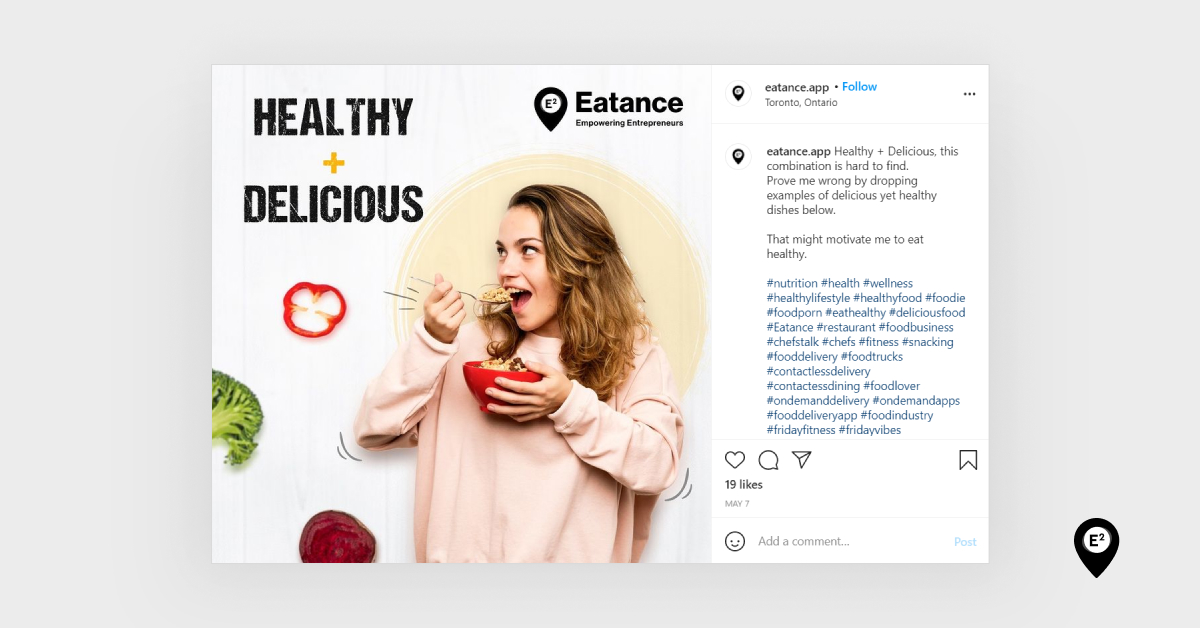
Task: Click the eatance.app avatar in the post header
Action: (738, 93)
